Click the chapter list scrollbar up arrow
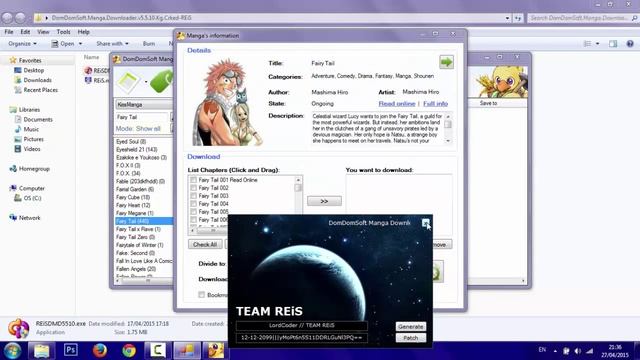 [298, 180]
